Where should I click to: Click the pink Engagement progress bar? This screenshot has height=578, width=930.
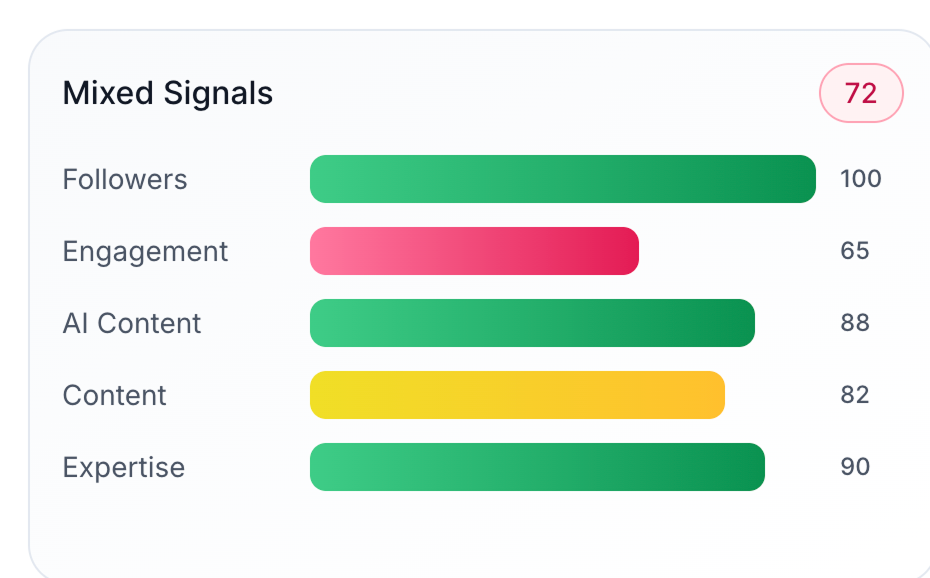click(x=474, y=251)
